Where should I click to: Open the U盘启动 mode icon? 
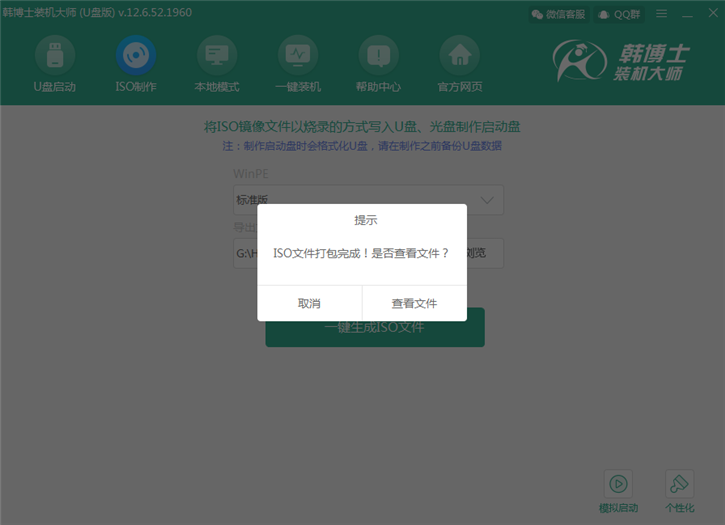tap(55, 56)
